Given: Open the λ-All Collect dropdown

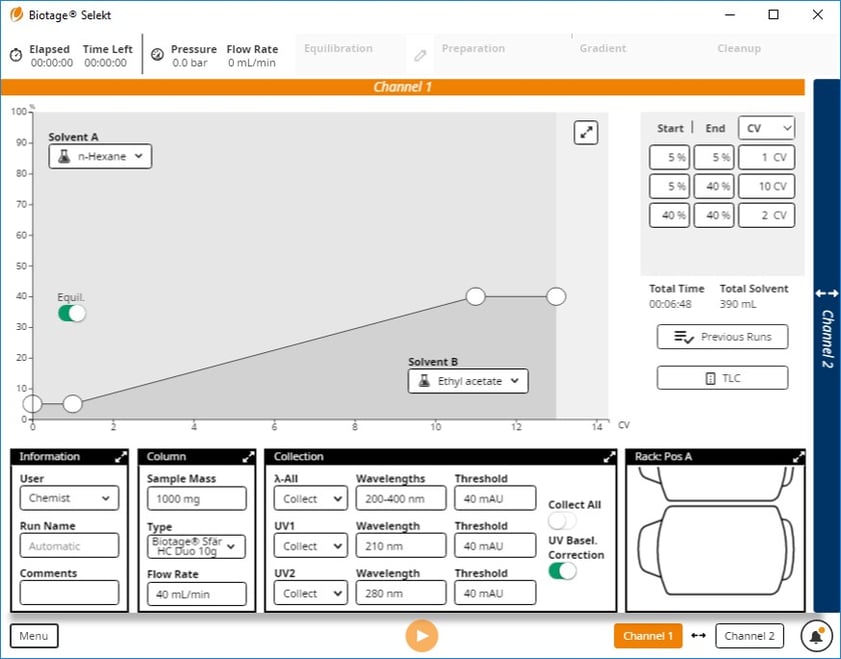Looking at the screenshot, I should [x=311, y=499].
